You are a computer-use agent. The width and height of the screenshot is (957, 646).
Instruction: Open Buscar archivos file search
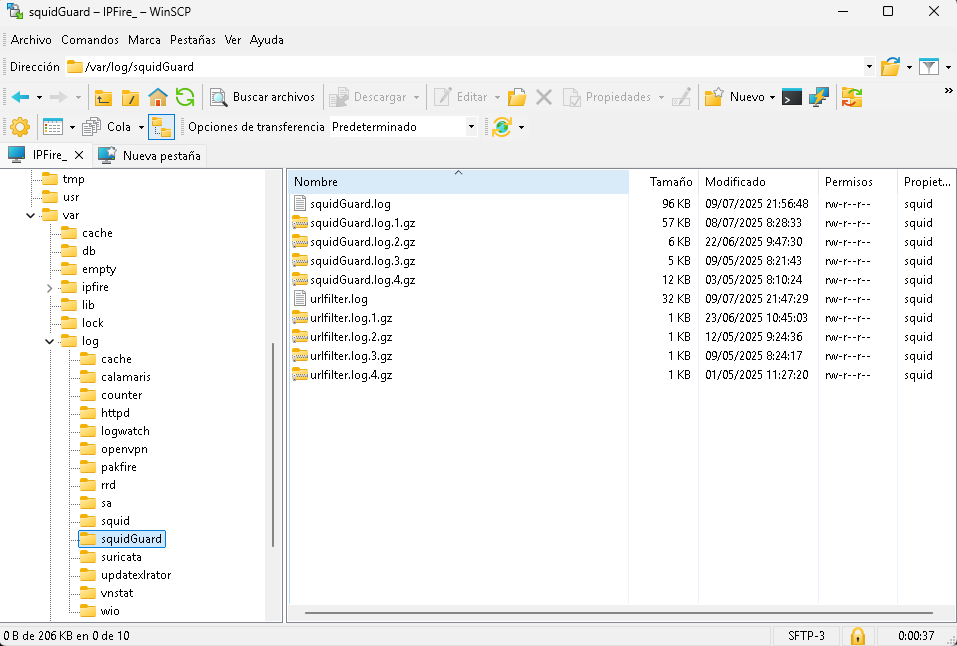pos(262,97)
